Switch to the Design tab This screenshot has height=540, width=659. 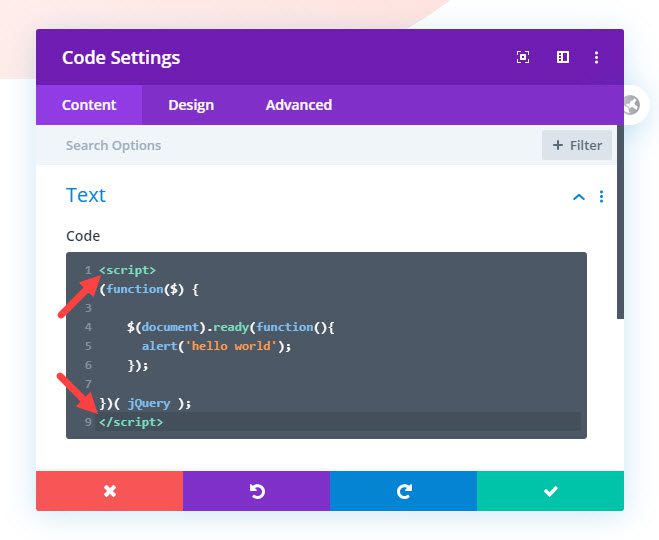click(191, 105)
